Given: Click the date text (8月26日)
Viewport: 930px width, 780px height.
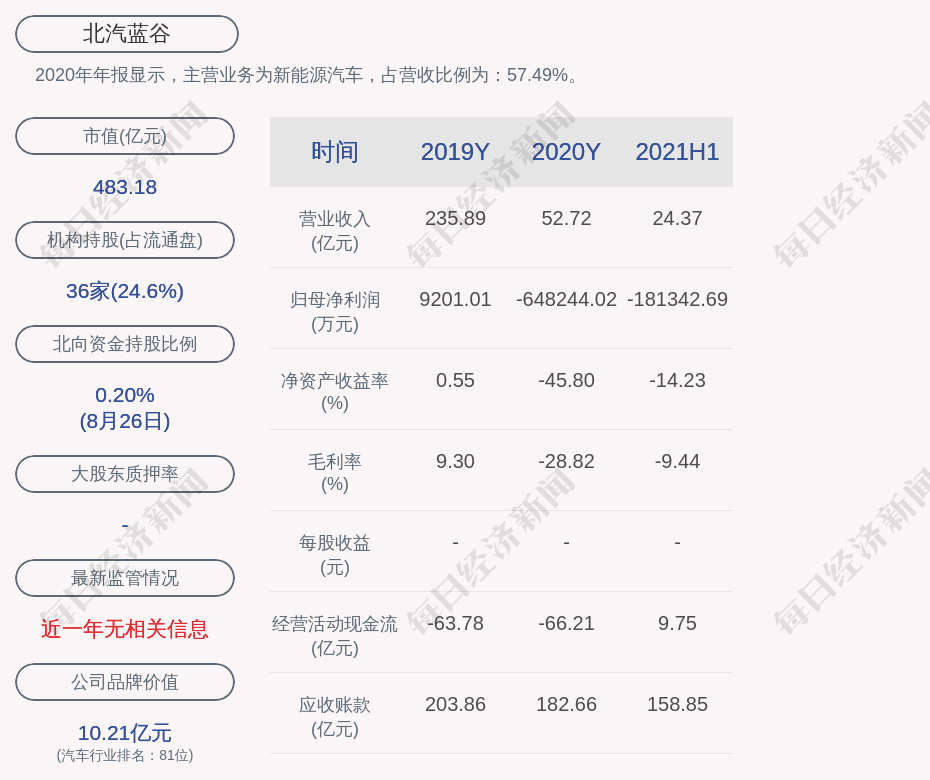Looking at the screenshot, I should tap(125, 421).
